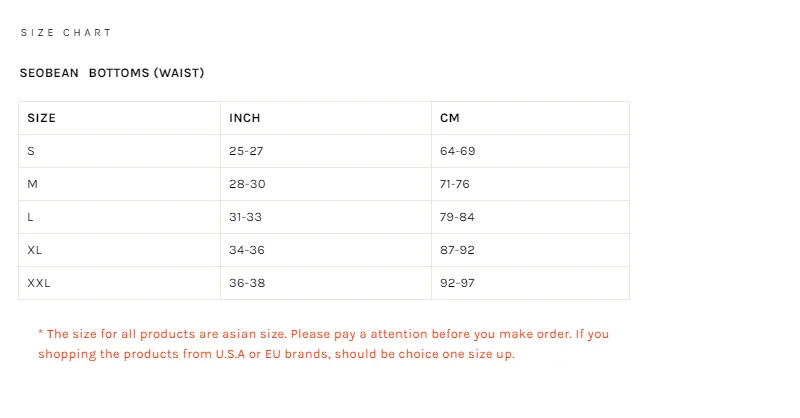Image resolution: width=800 pixels, height=418 pixels.
Task: Select the INCH column header
Action: (x=245, y=118)
